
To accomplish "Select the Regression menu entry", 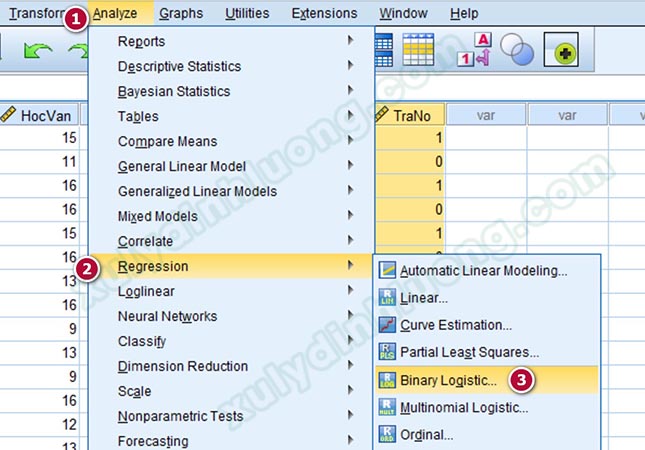I will click(x=231, y=266).
